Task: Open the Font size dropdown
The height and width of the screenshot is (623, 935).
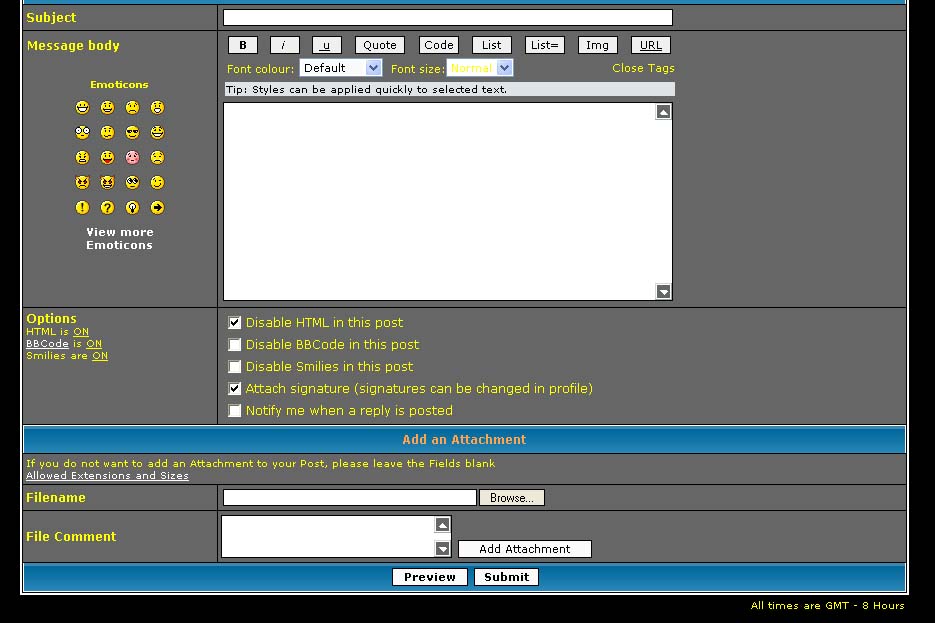Action: coord(479,68)
